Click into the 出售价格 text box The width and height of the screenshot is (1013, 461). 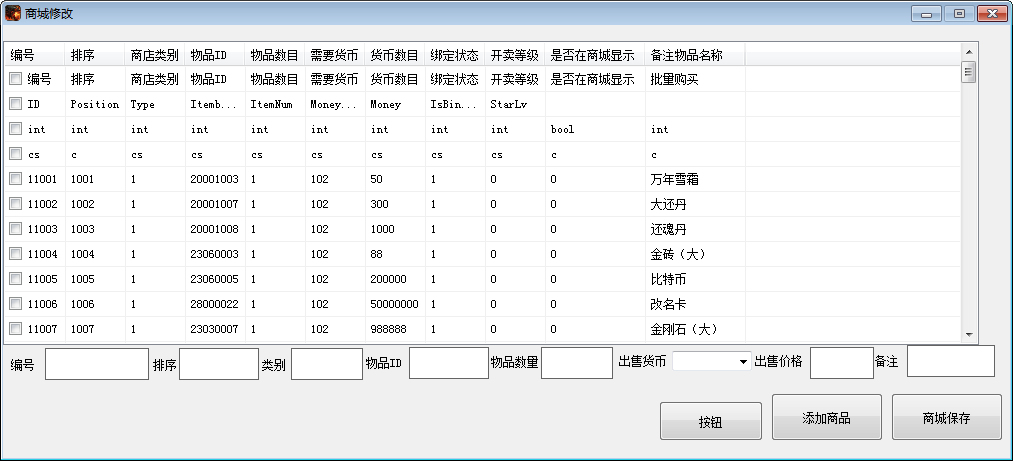point(841,363)
